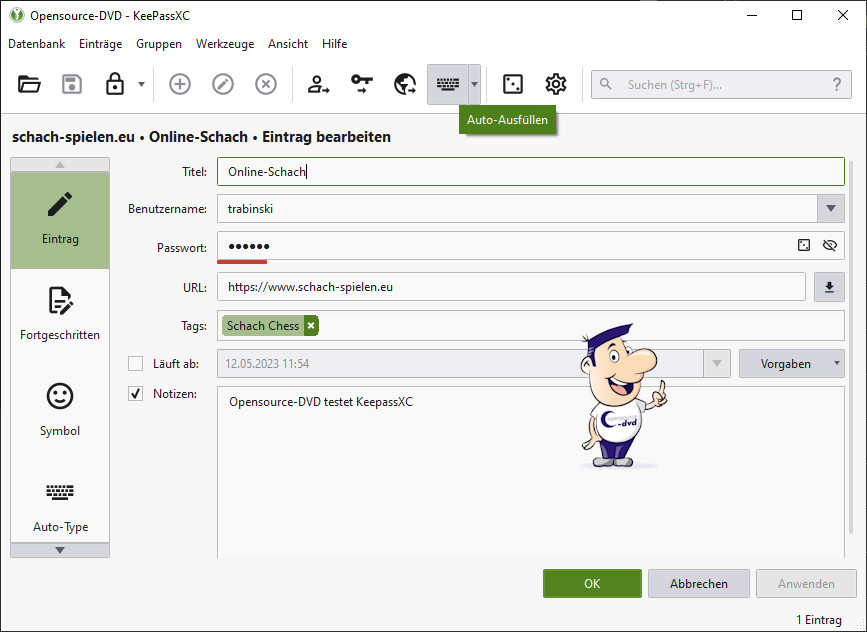
Task: Open the Einträge menu
Action: [99, 44]
